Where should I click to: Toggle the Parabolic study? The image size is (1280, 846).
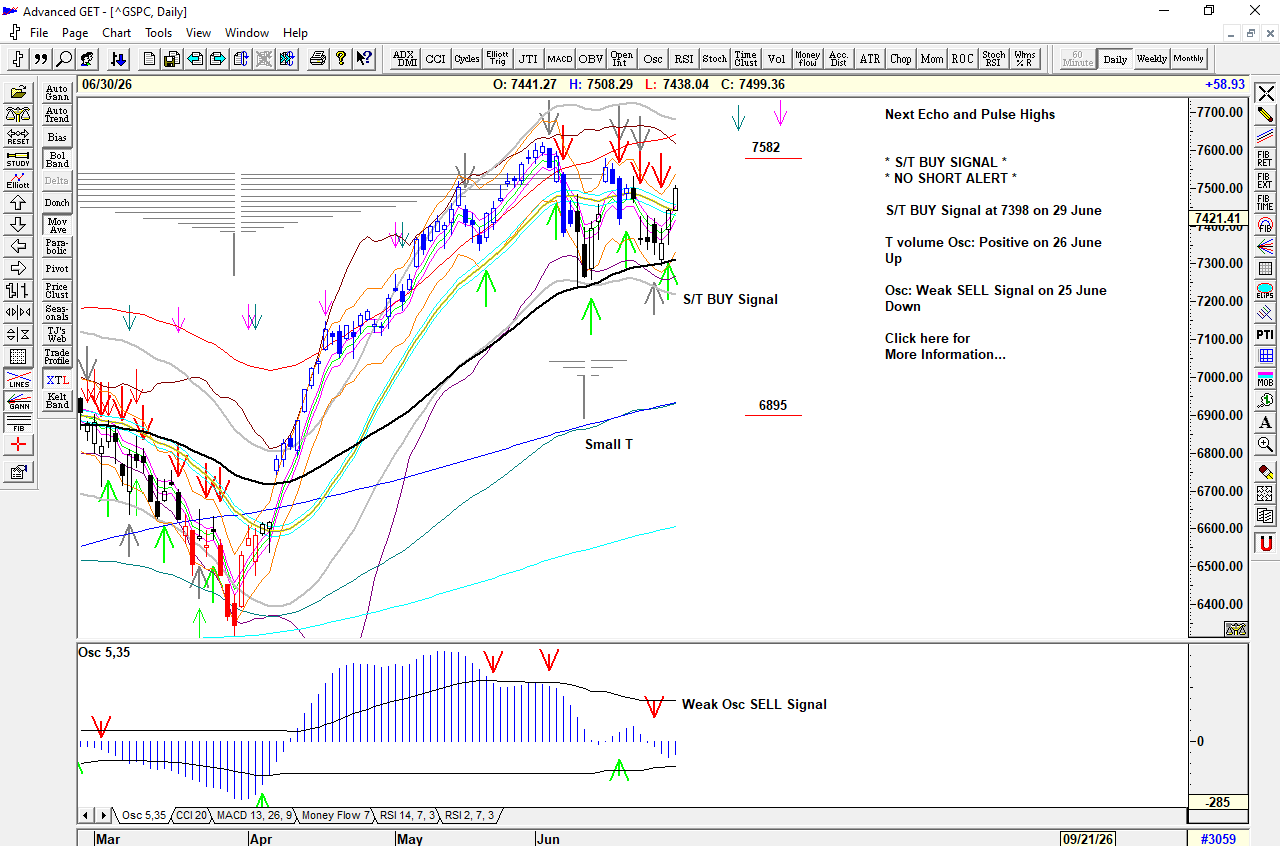[57, 246]
